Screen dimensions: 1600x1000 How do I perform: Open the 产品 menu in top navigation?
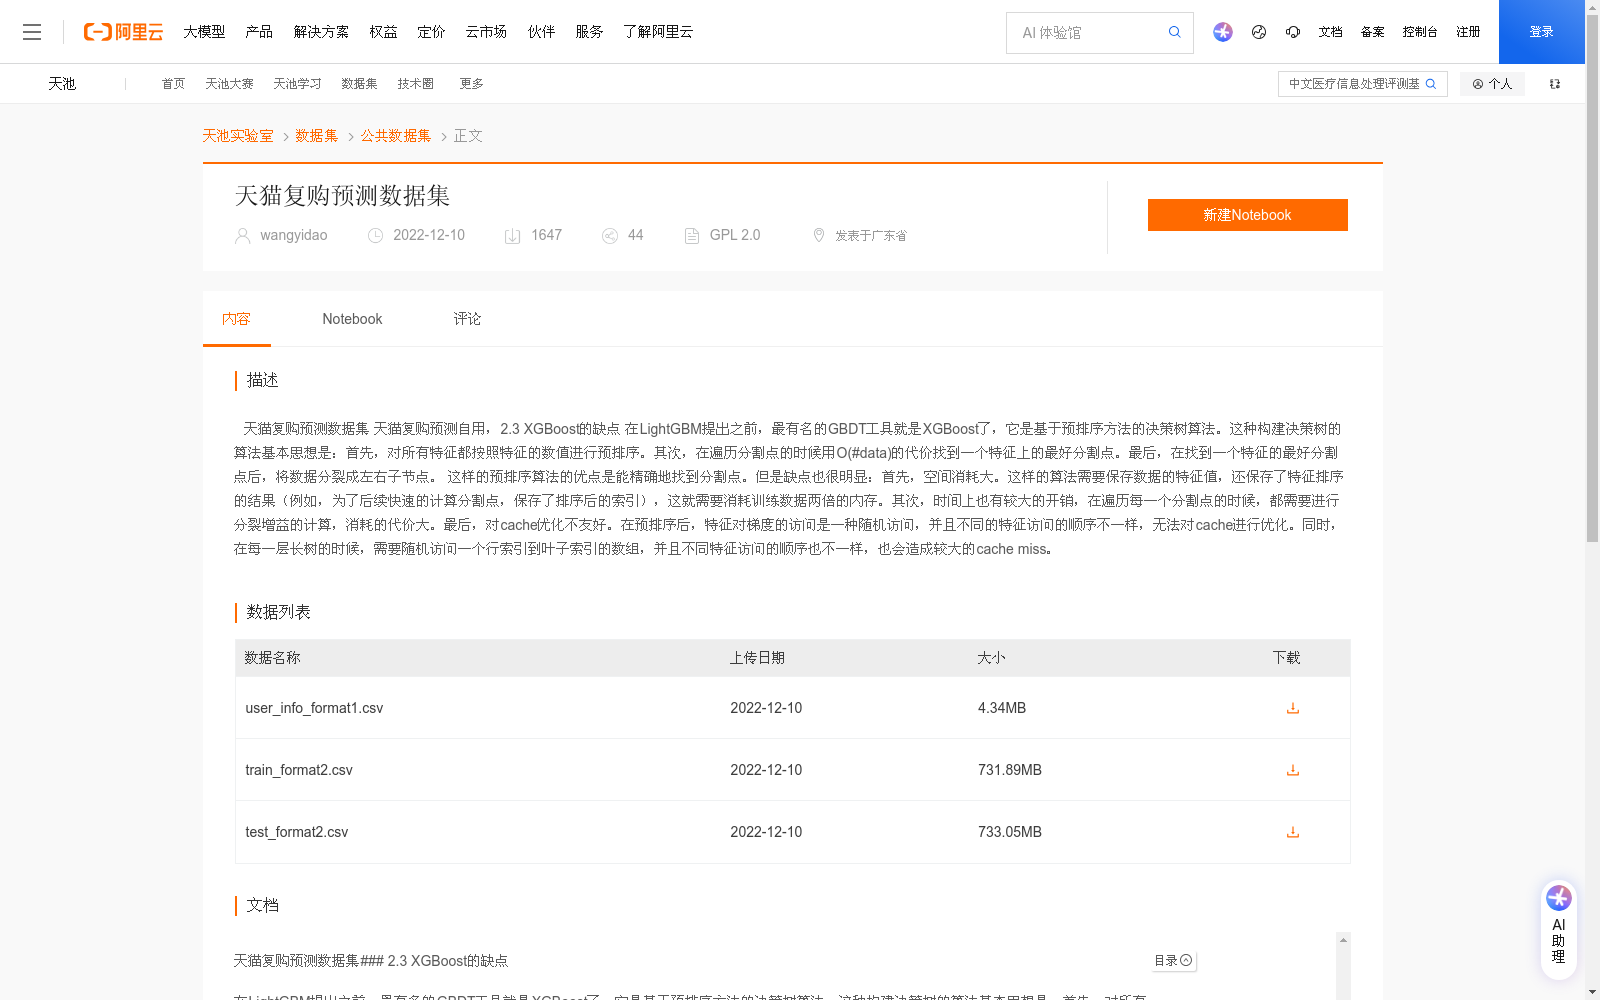[259, 32]
